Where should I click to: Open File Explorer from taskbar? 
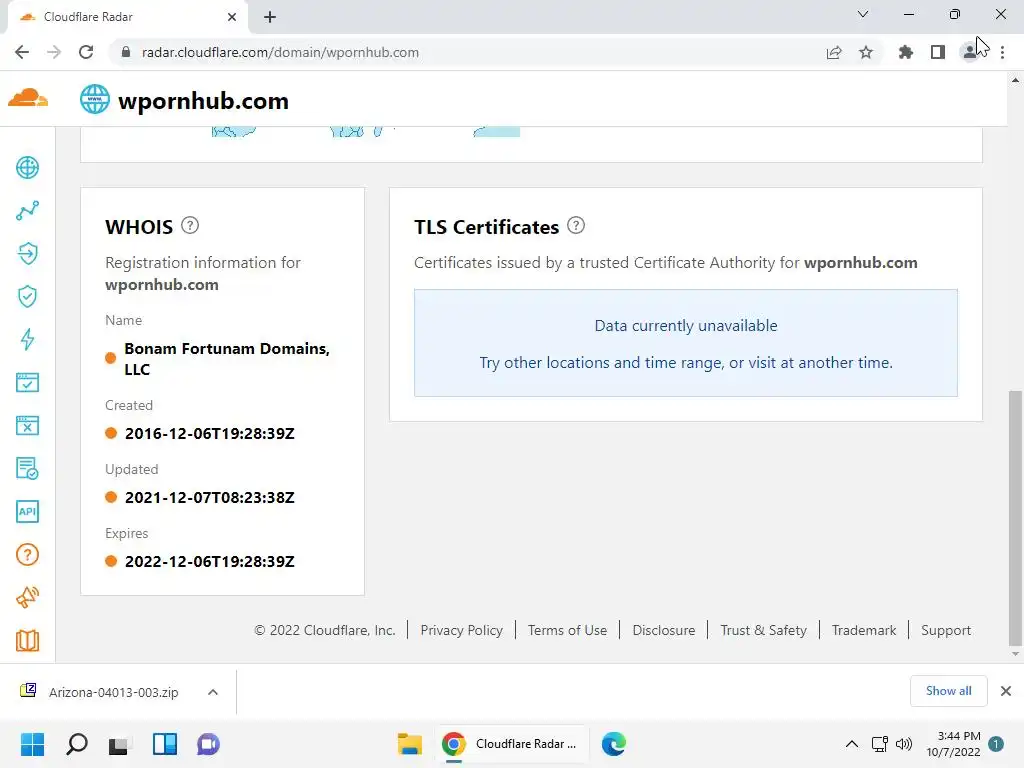point(409,744)
